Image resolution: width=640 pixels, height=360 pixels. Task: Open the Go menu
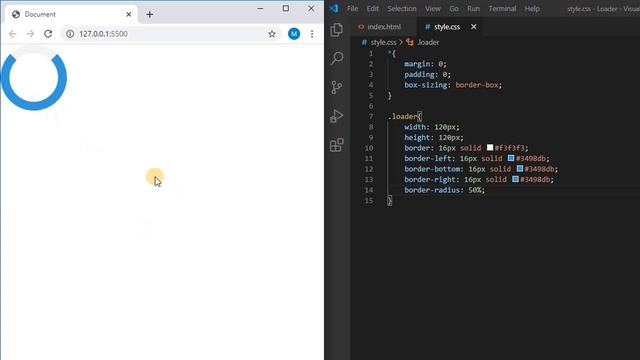(454, 9)
